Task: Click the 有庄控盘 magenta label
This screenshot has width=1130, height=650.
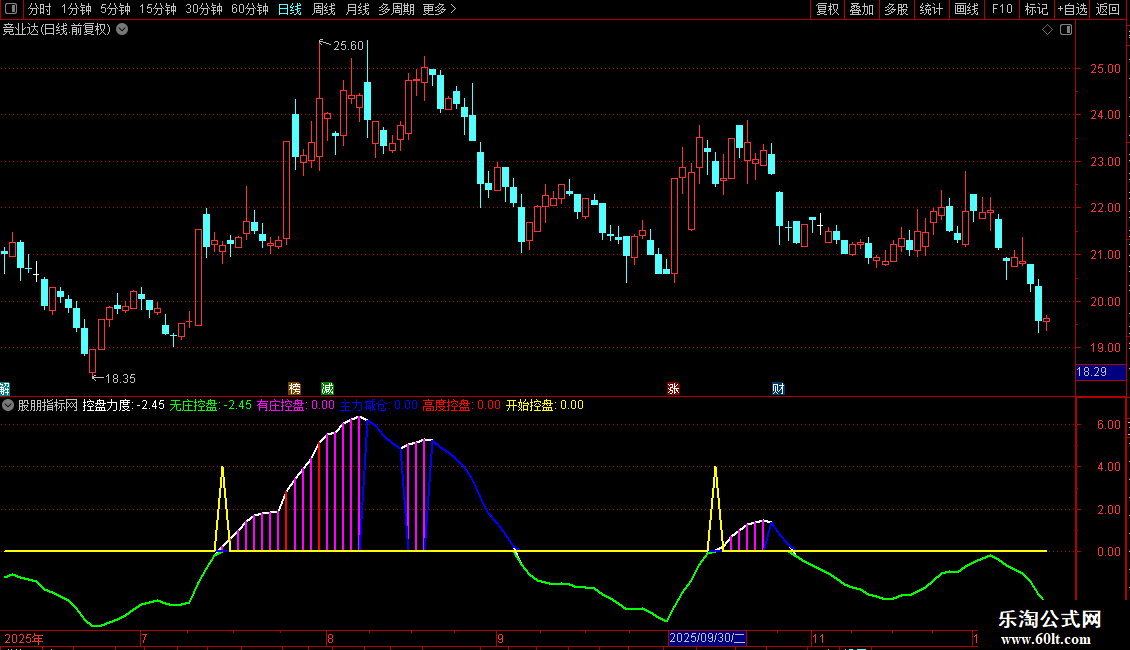Action: [x=296, y=405]
